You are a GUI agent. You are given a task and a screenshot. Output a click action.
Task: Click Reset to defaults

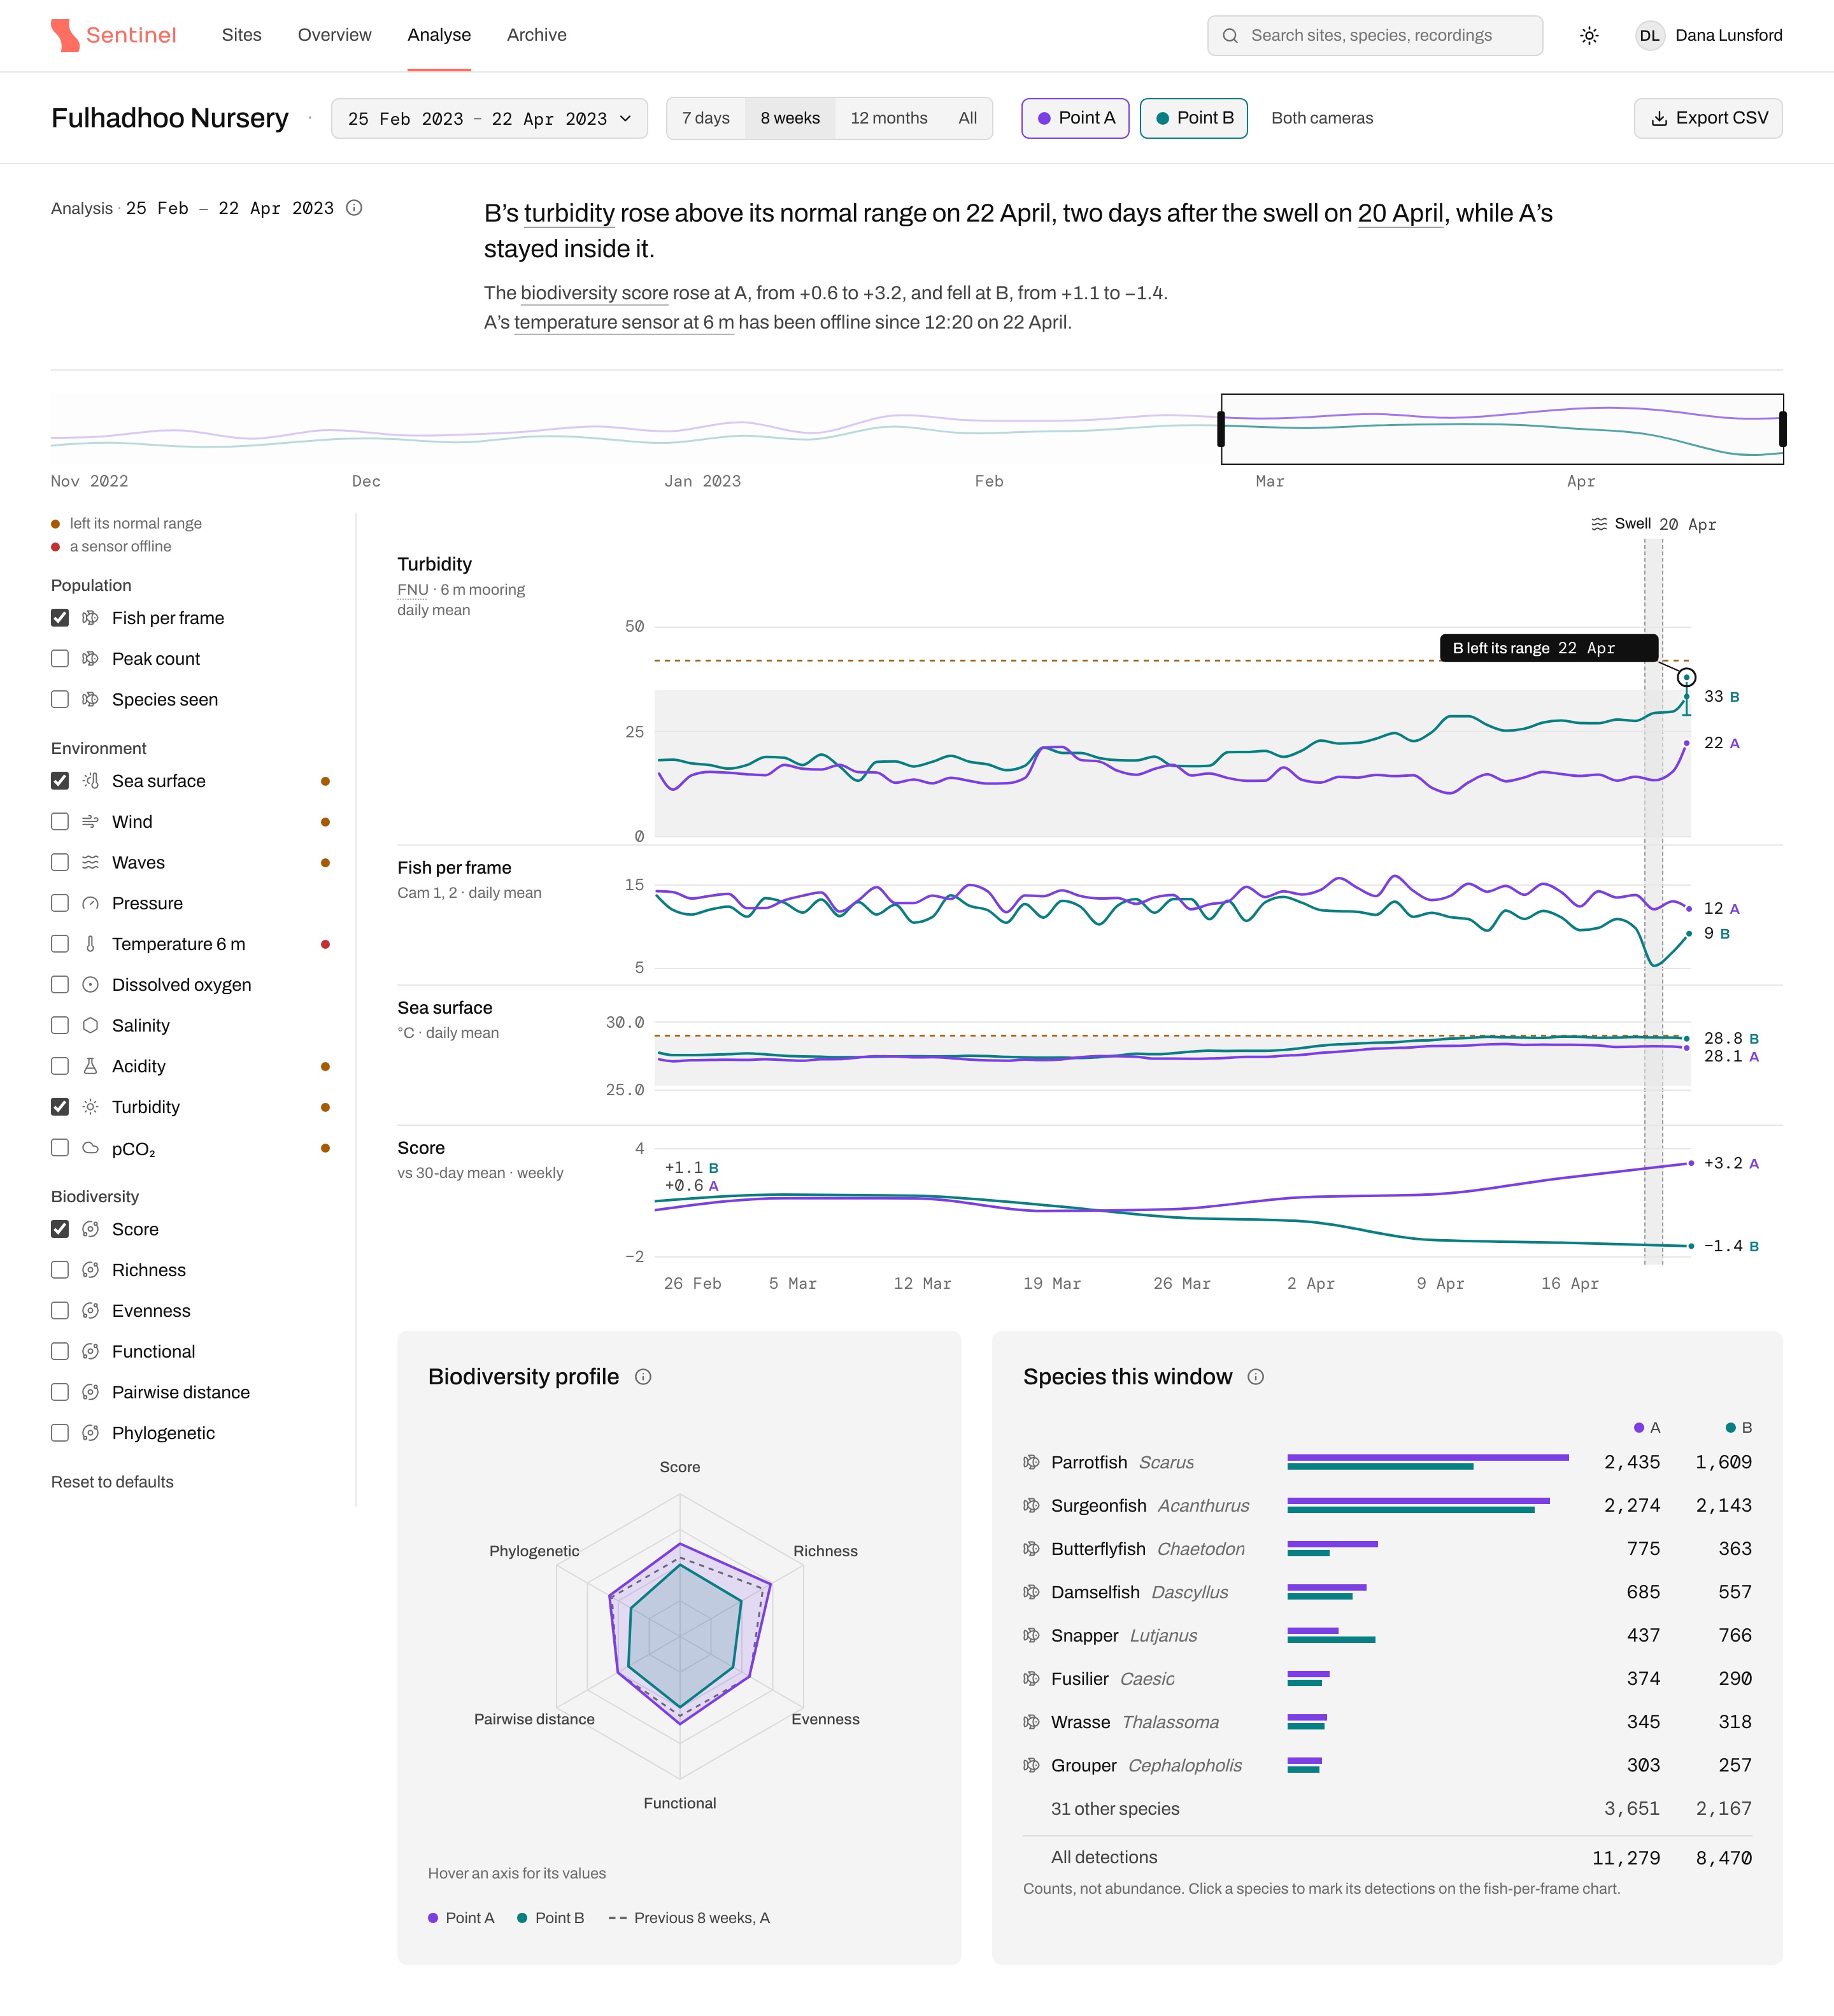click(112, 1482)
